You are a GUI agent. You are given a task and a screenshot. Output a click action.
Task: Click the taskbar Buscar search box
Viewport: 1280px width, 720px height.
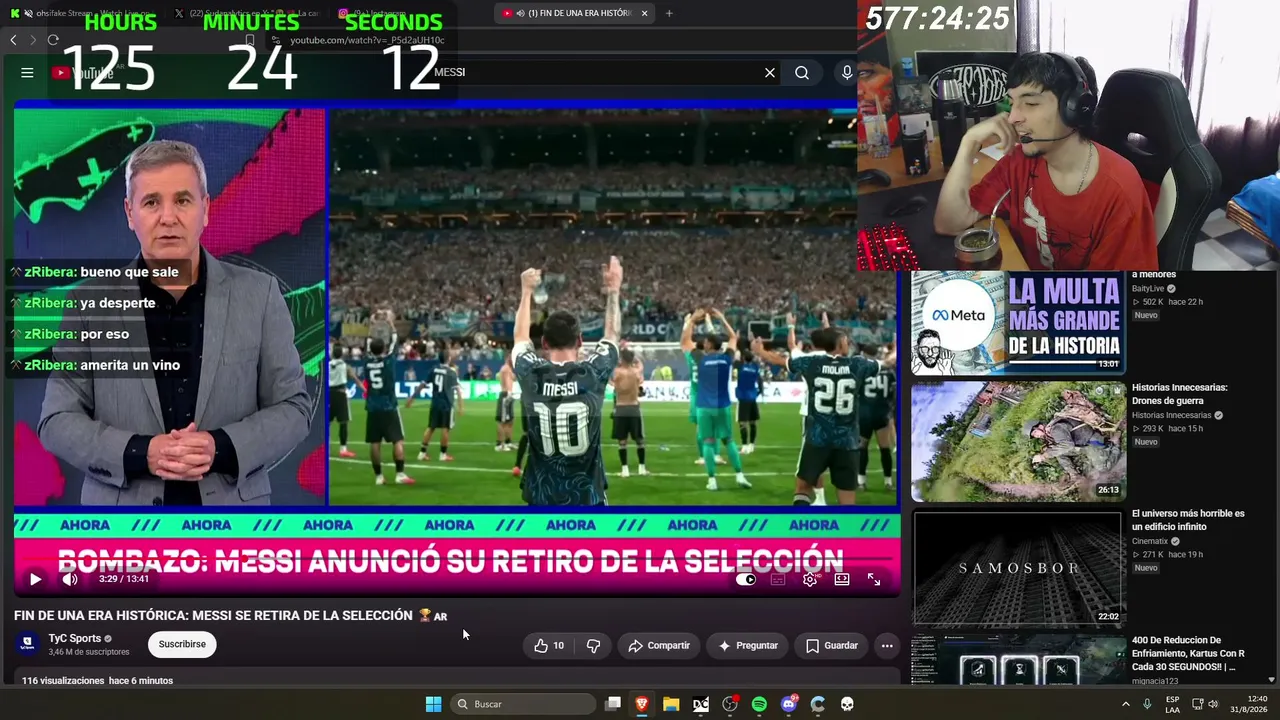[522, 704]
